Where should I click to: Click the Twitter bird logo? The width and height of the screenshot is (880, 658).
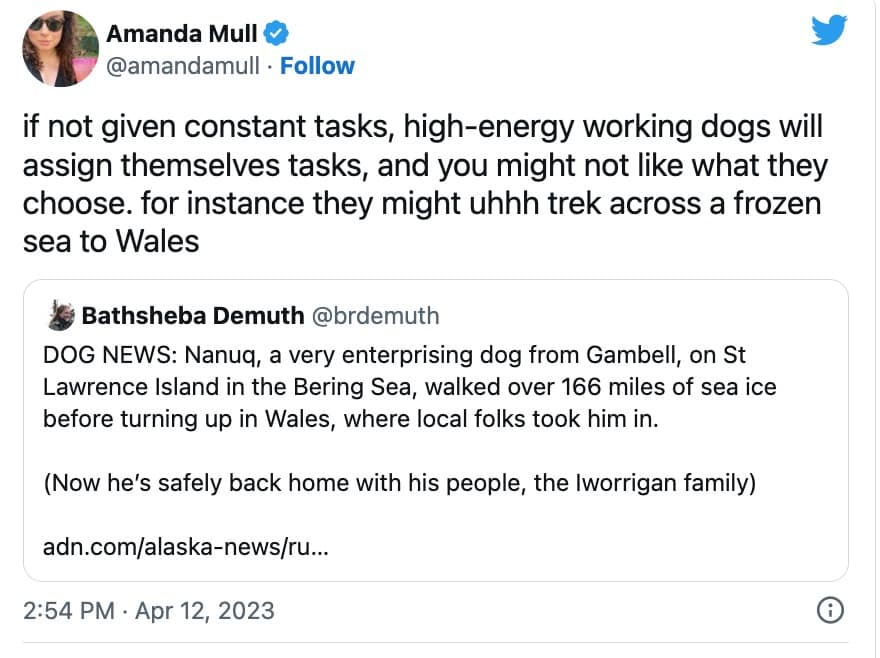[829, 30]
